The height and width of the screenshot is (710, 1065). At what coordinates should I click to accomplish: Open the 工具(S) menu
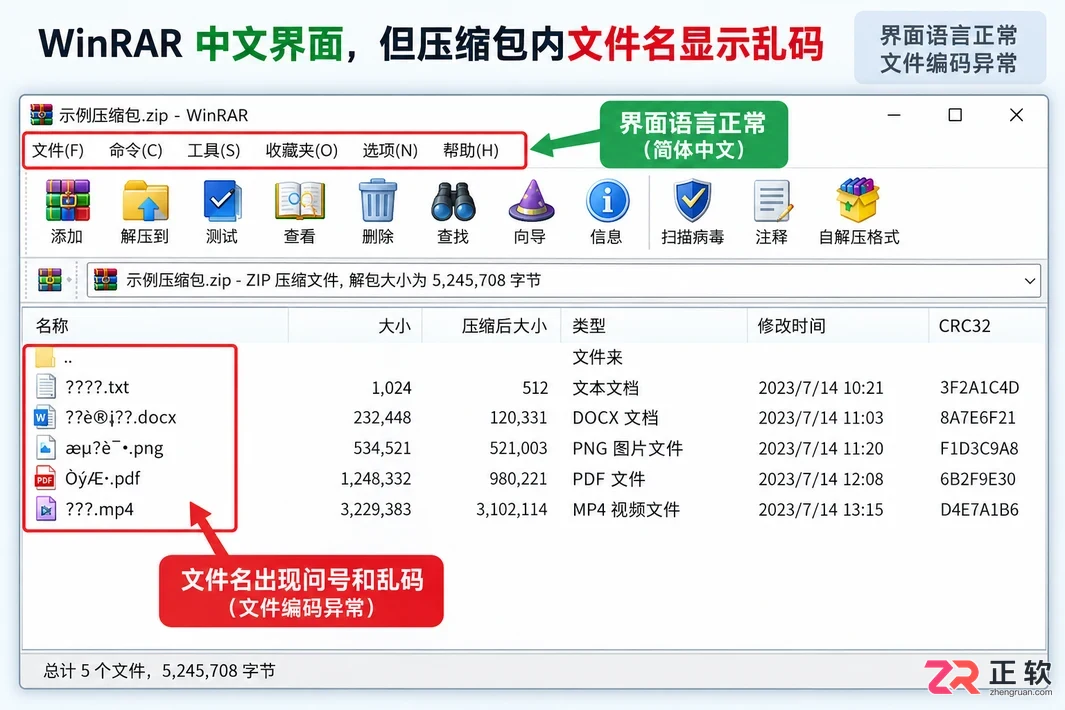(x=214, y=150)
